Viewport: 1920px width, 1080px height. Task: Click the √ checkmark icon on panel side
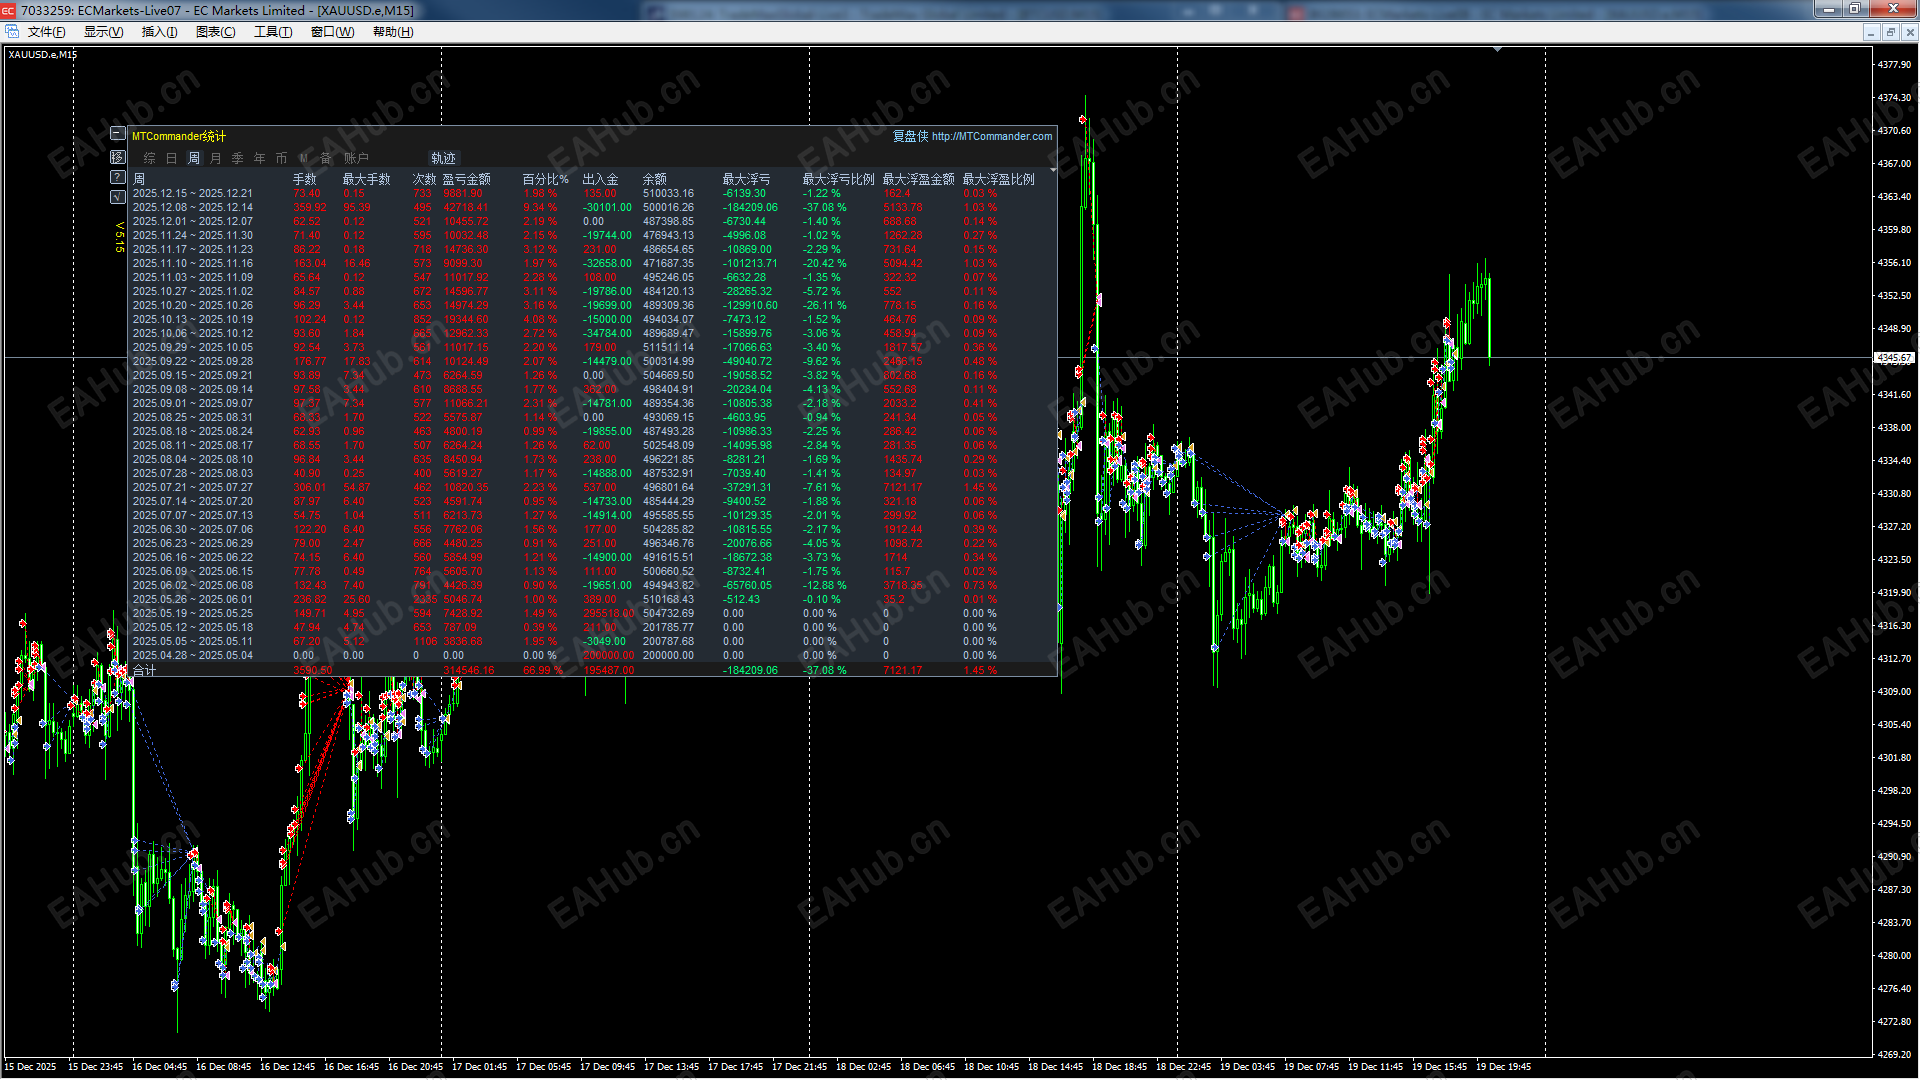[x=117, y=197]
